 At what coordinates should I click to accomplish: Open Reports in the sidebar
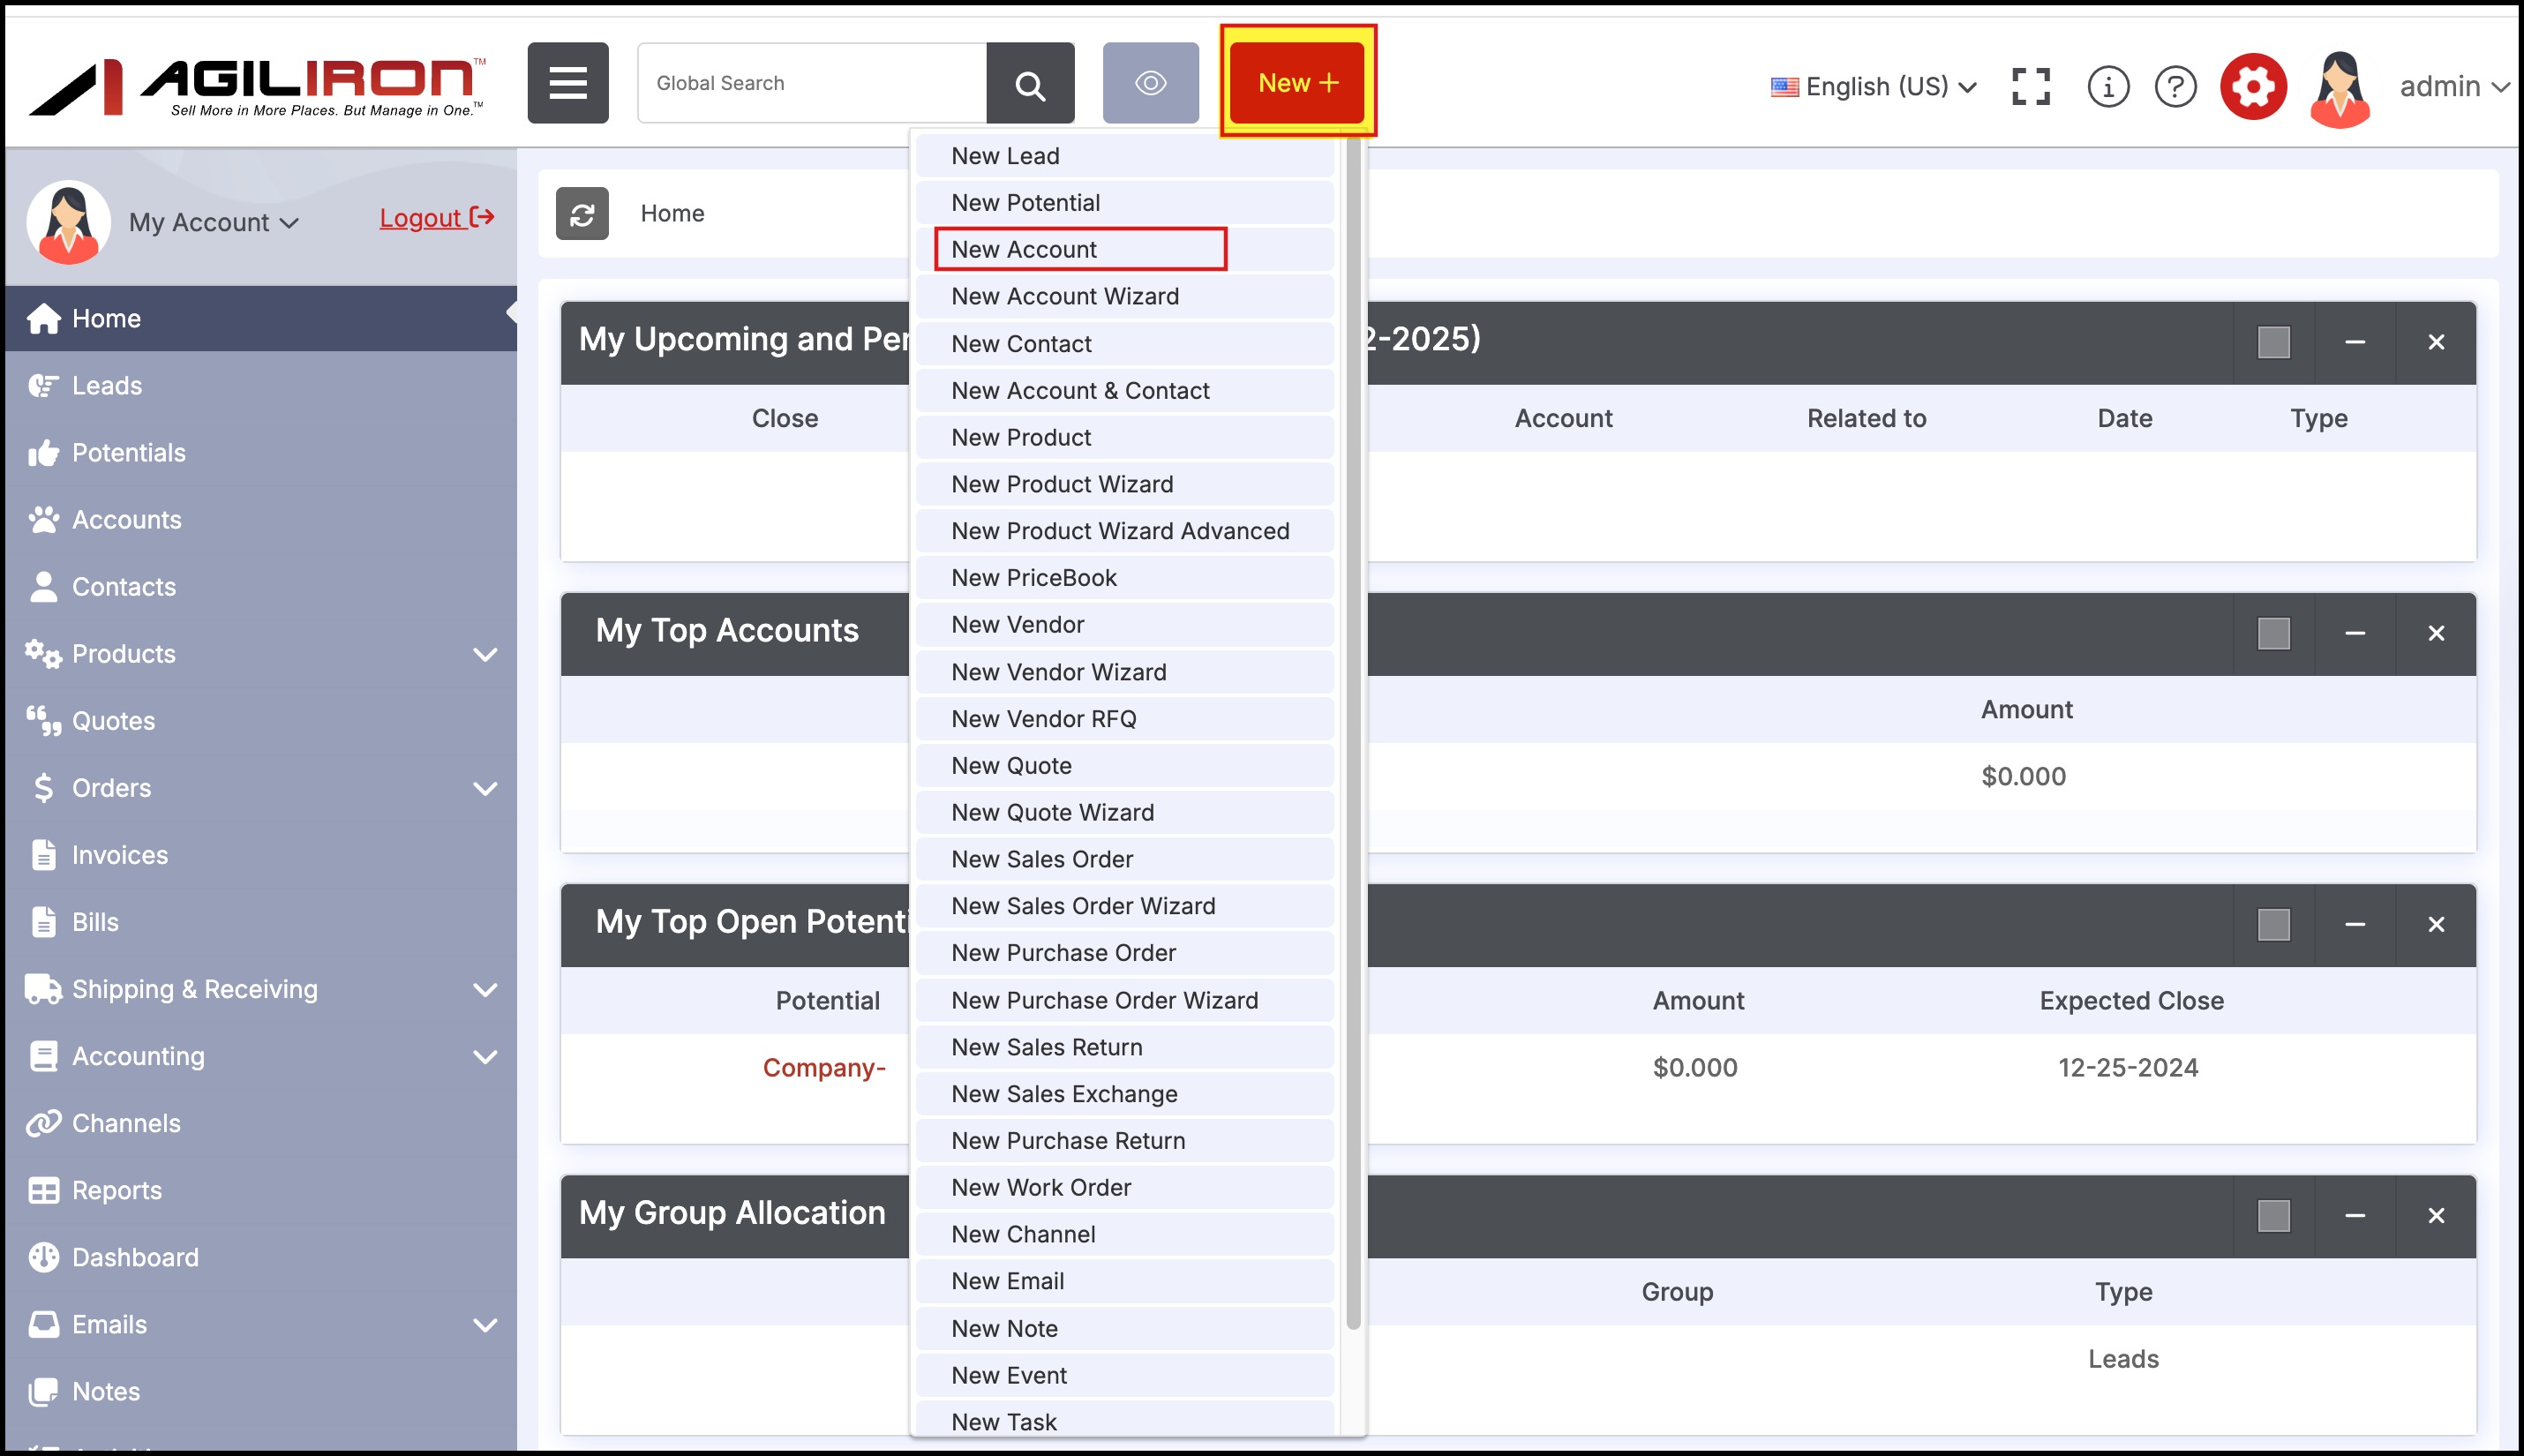pyautogui.click(x=261, y=1189)
